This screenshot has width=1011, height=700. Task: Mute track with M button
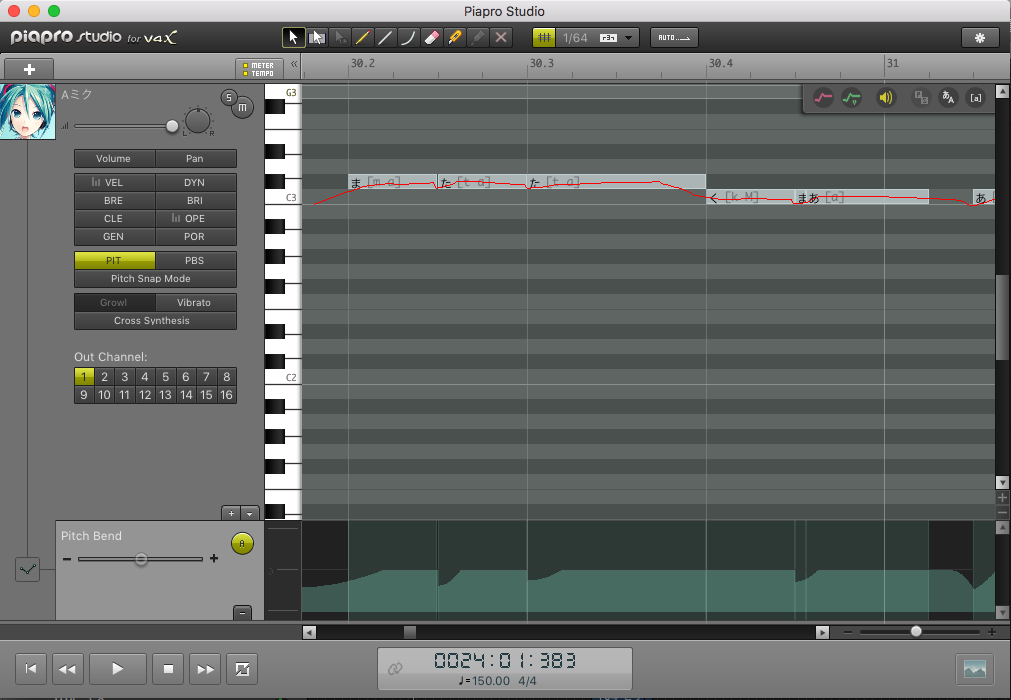click(x=242, y=108)
